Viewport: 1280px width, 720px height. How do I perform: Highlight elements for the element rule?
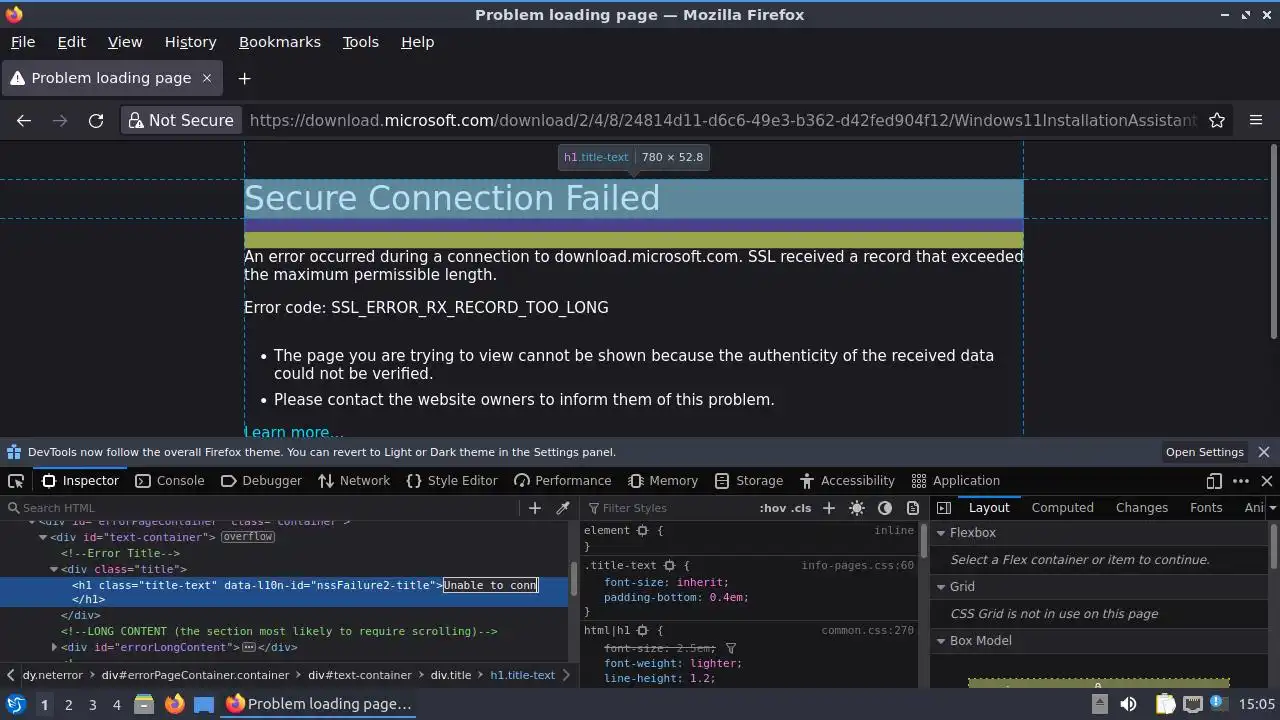643,531
